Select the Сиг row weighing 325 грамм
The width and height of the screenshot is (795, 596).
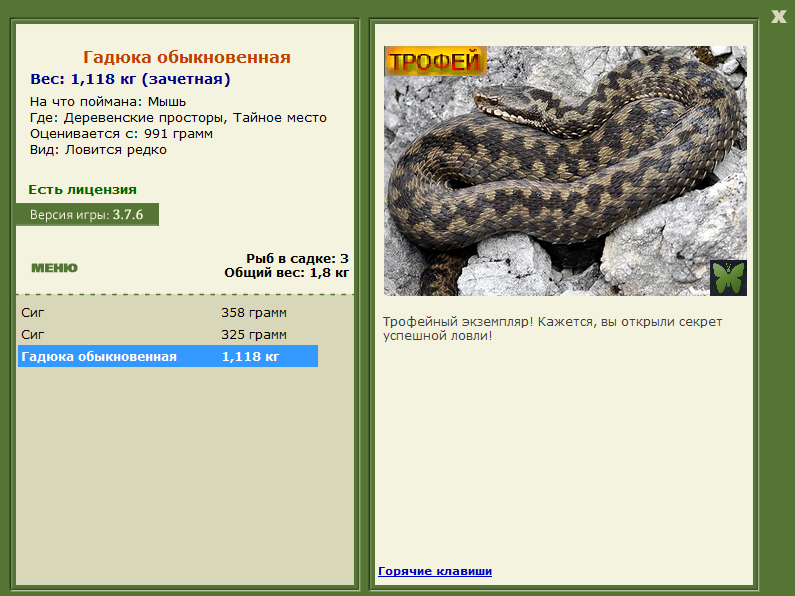pos(168,334)
